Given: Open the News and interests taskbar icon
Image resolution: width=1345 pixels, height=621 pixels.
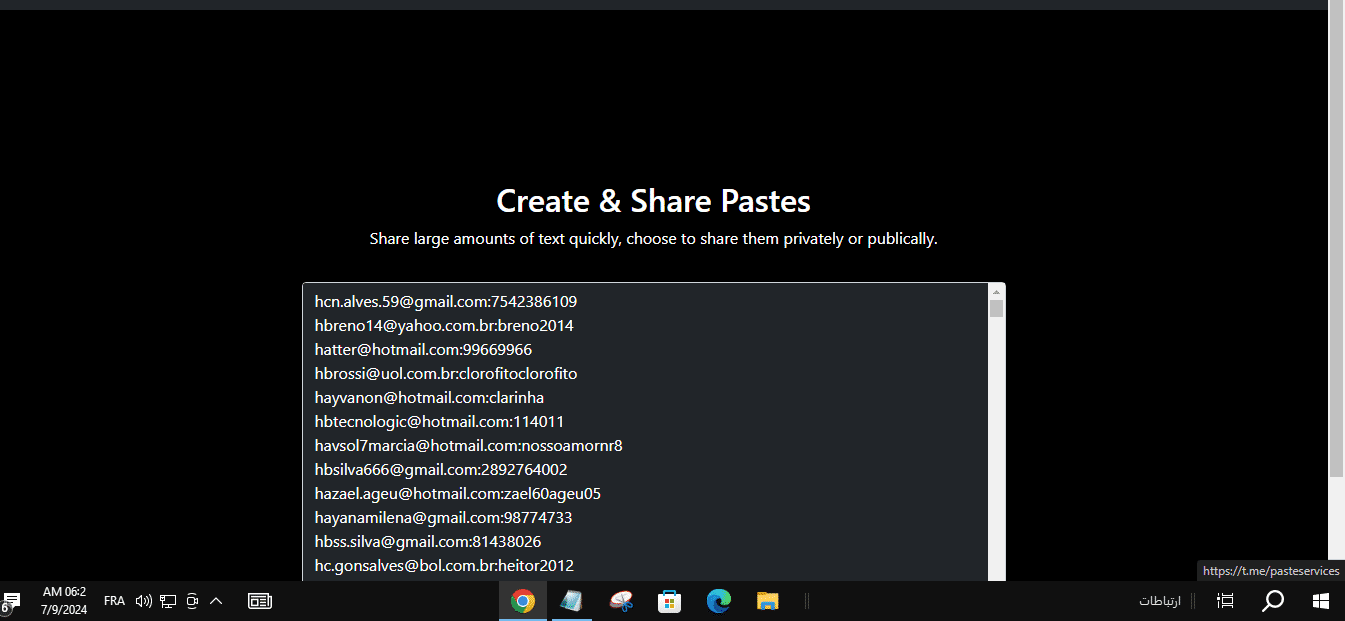Looking at the screenshot, I should [260, 601].
